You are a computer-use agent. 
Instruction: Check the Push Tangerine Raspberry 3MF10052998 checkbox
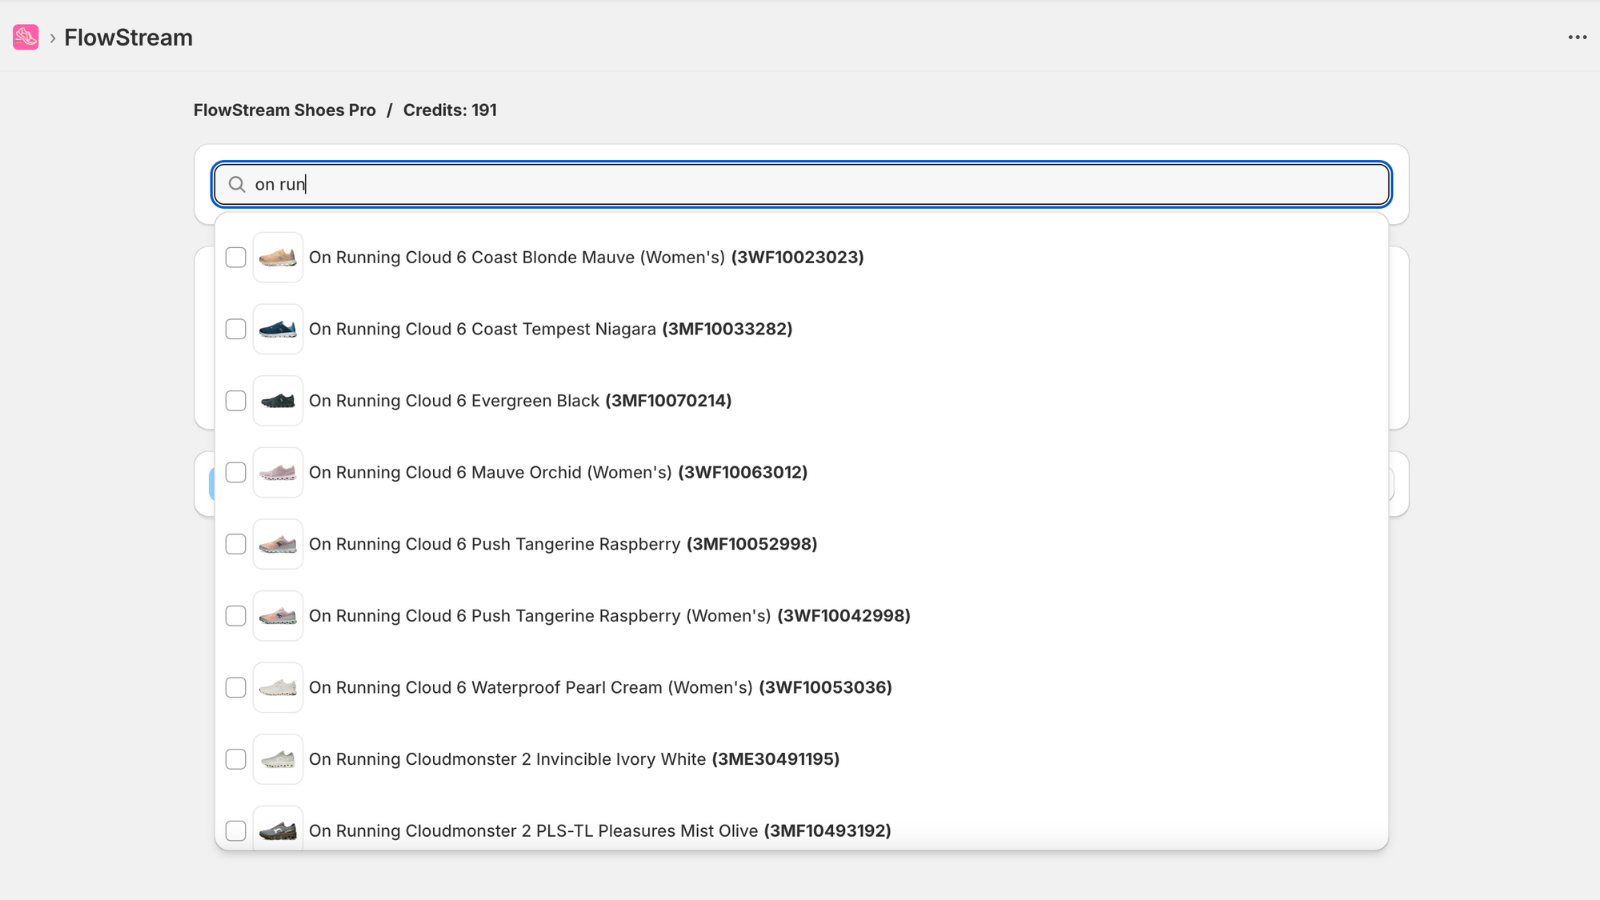pyautogui.click(x=236, y=544)
